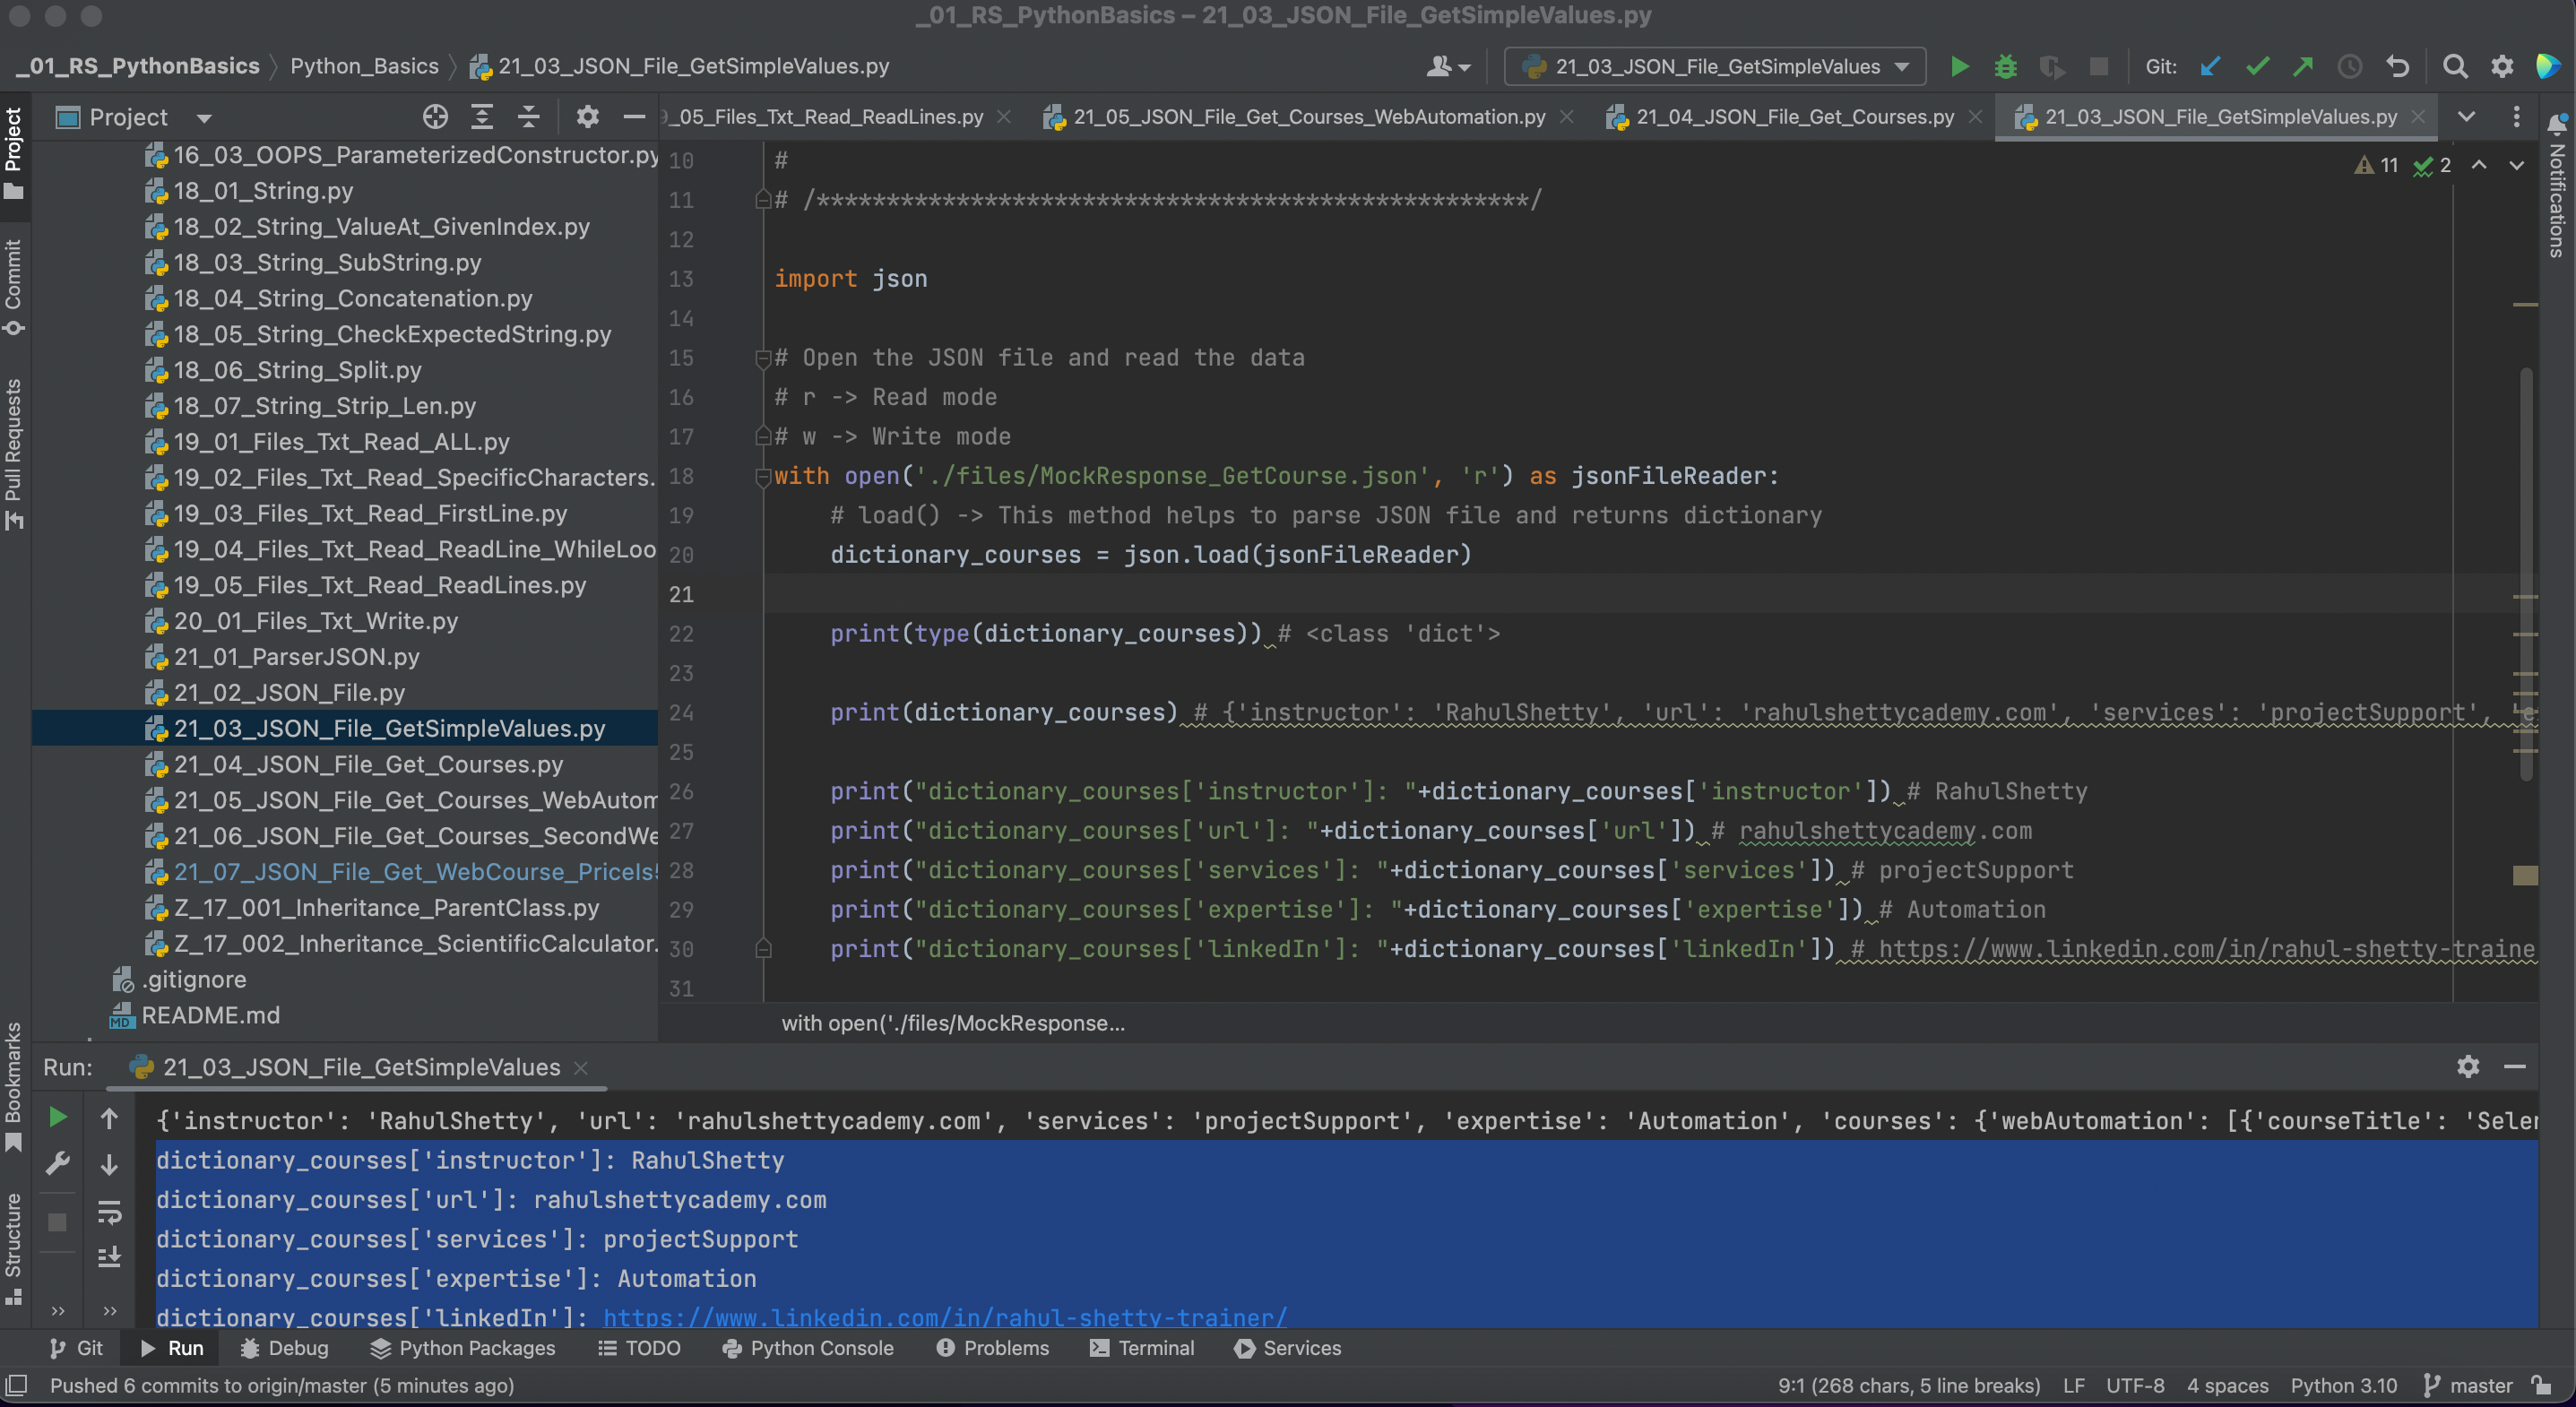The image size is (2576, 1407).
Task: Toggle the Pull Requests side panel
Action: click(x=14, y=454)
